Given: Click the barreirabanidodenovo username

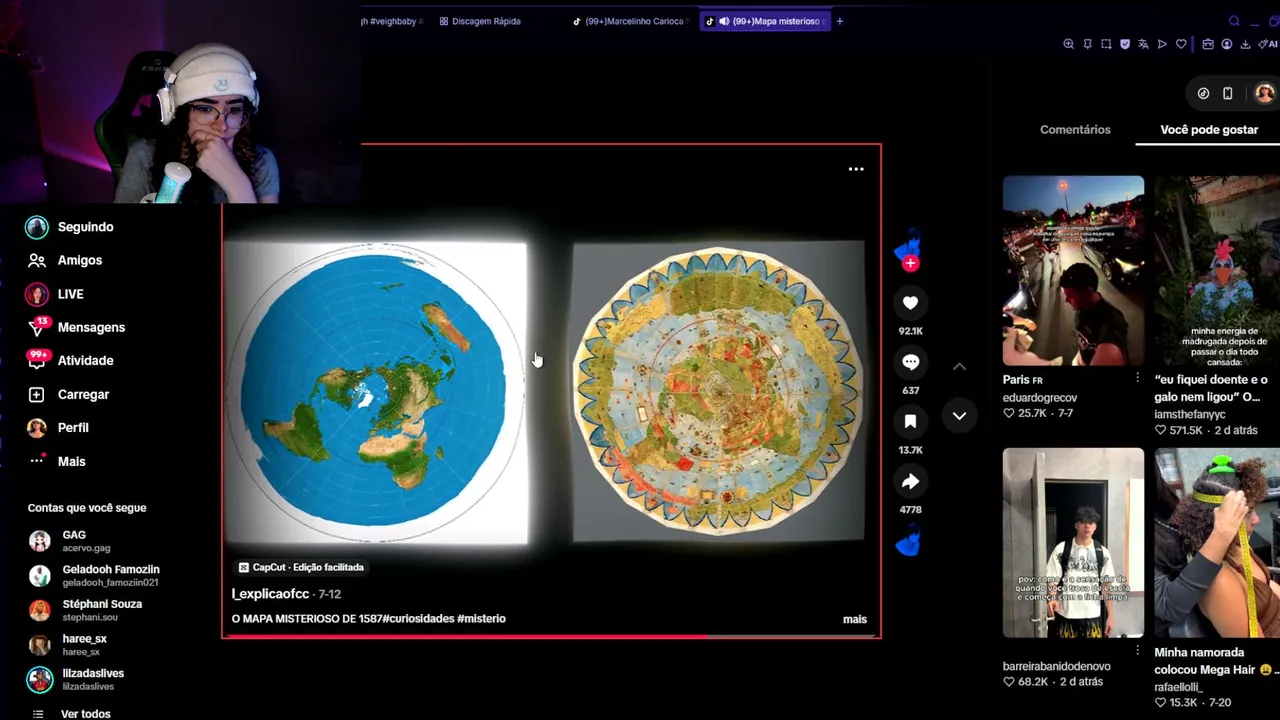Looking at the screenshot, I should (1057, 666).
